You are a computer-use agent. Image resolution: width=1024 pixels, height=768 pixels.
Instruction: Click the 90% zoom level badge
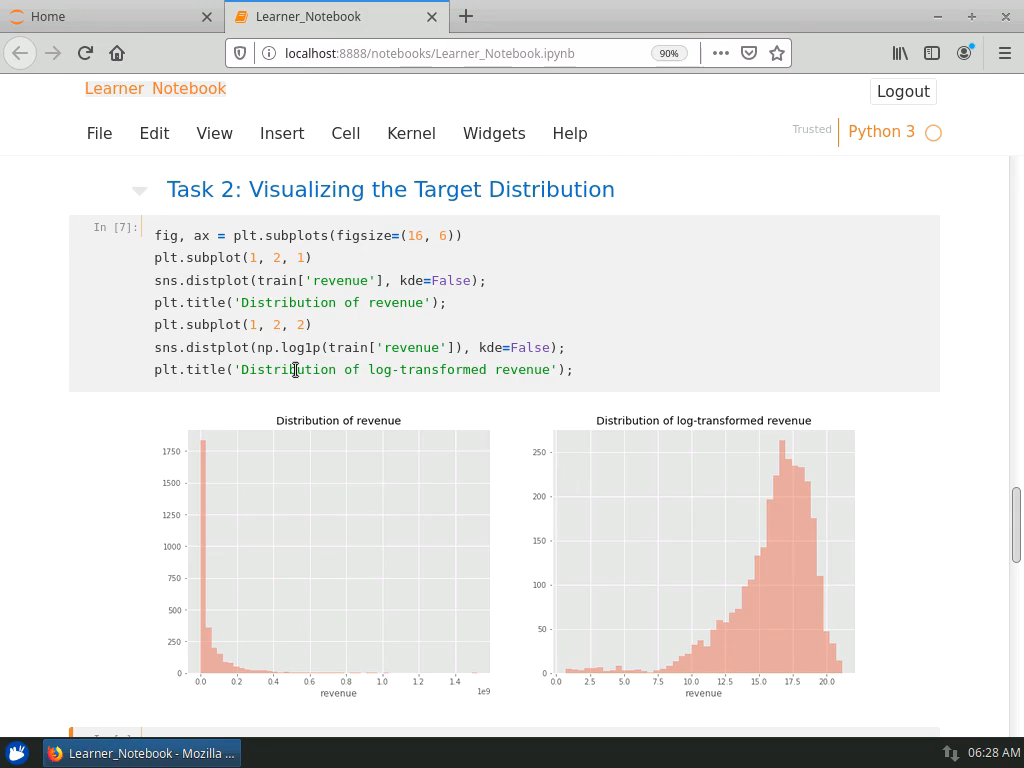point(669,54)
